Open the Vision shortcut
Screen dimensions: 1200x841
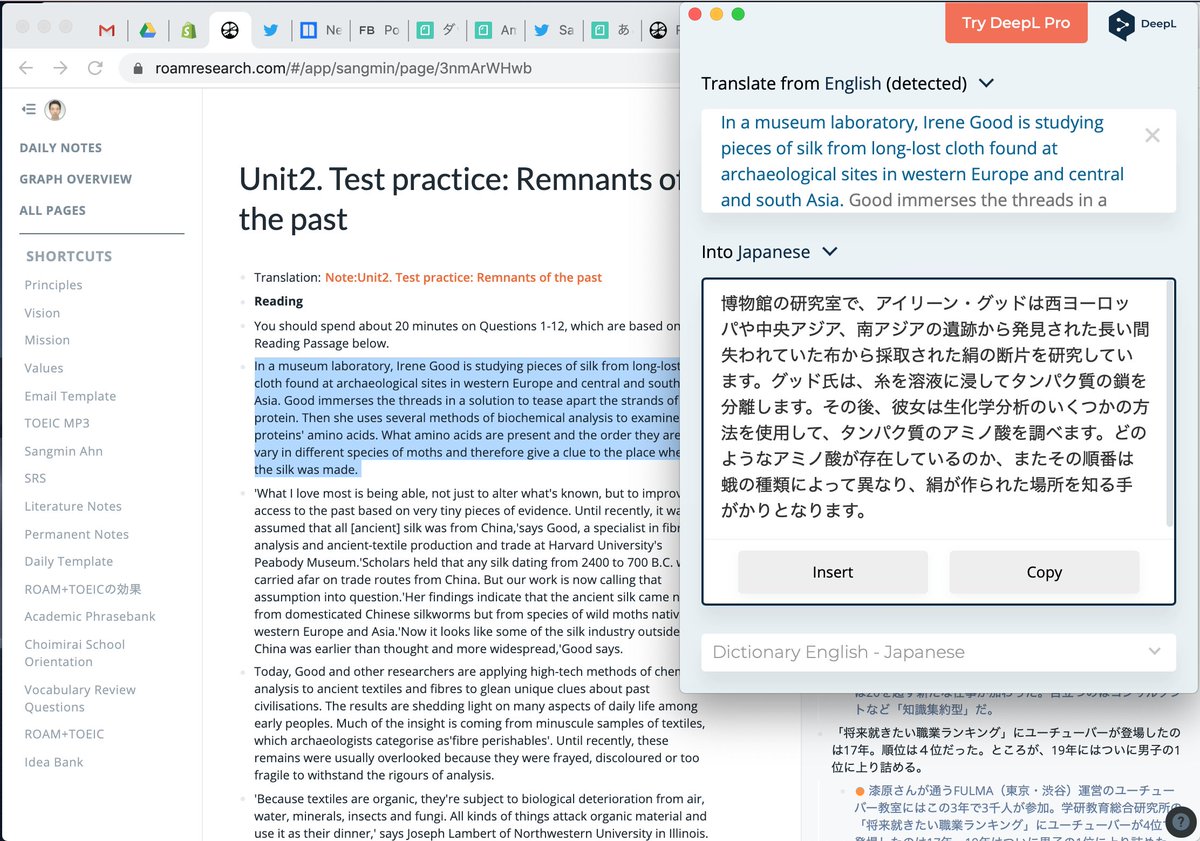click(42, 313)
